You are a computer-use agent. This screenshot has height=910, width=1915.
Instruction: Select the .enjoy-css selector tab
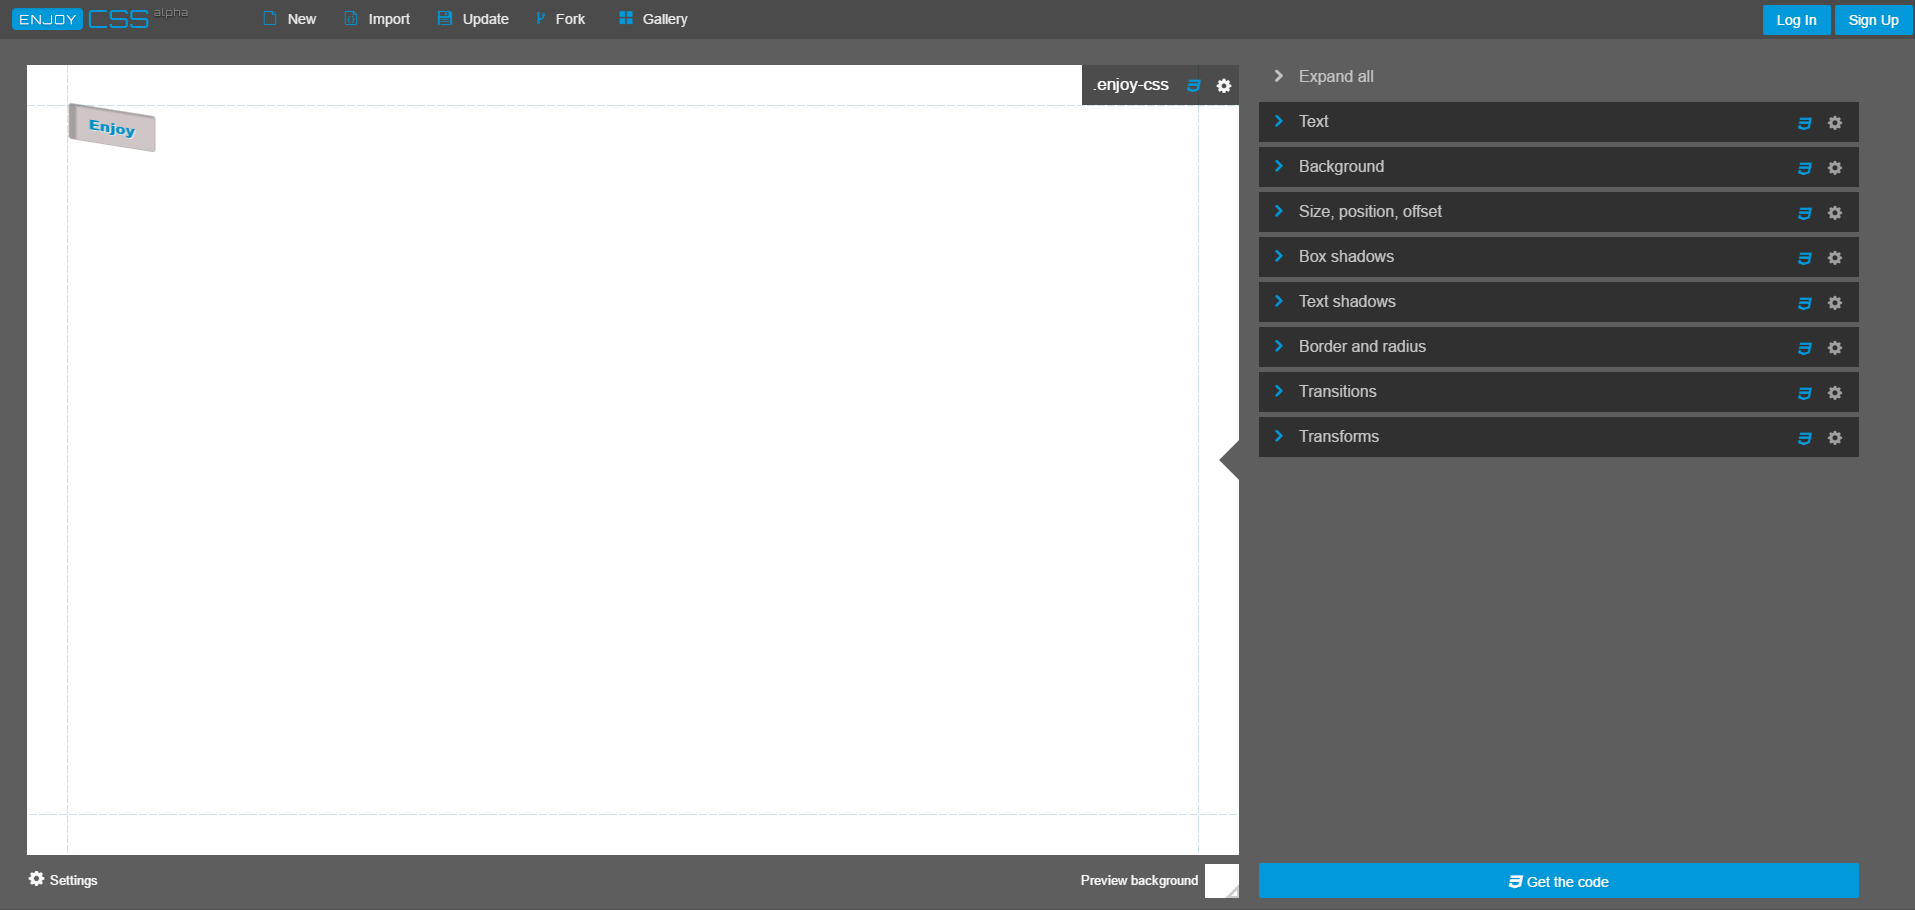(1131, 85)
